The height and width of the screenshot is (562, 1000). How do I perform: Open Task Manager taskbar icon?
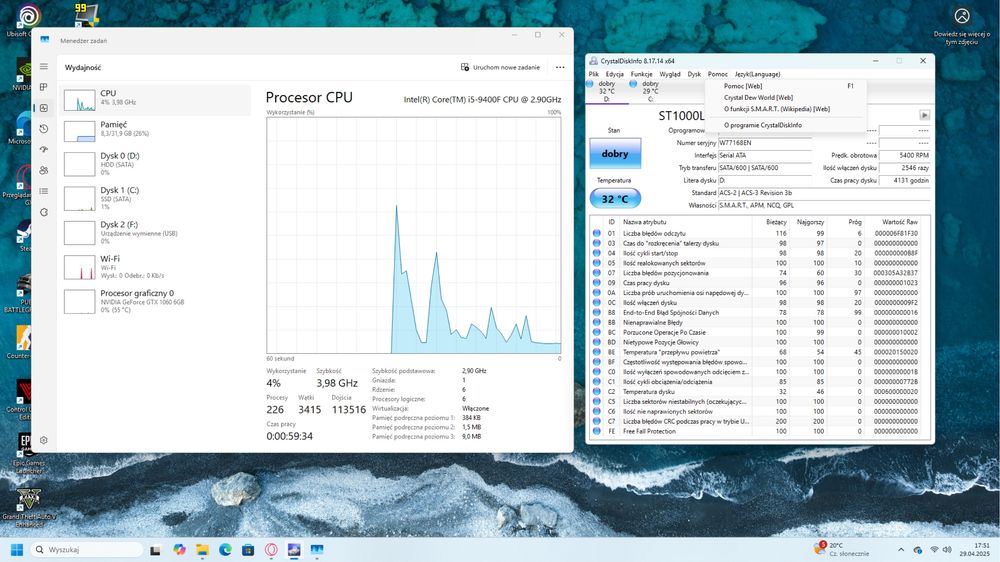click(317, 550)
